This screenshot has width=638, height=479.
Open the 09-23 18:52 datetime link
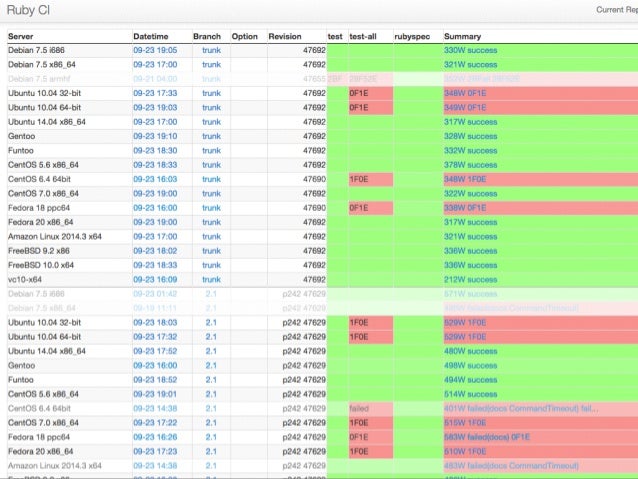[155, 380]
